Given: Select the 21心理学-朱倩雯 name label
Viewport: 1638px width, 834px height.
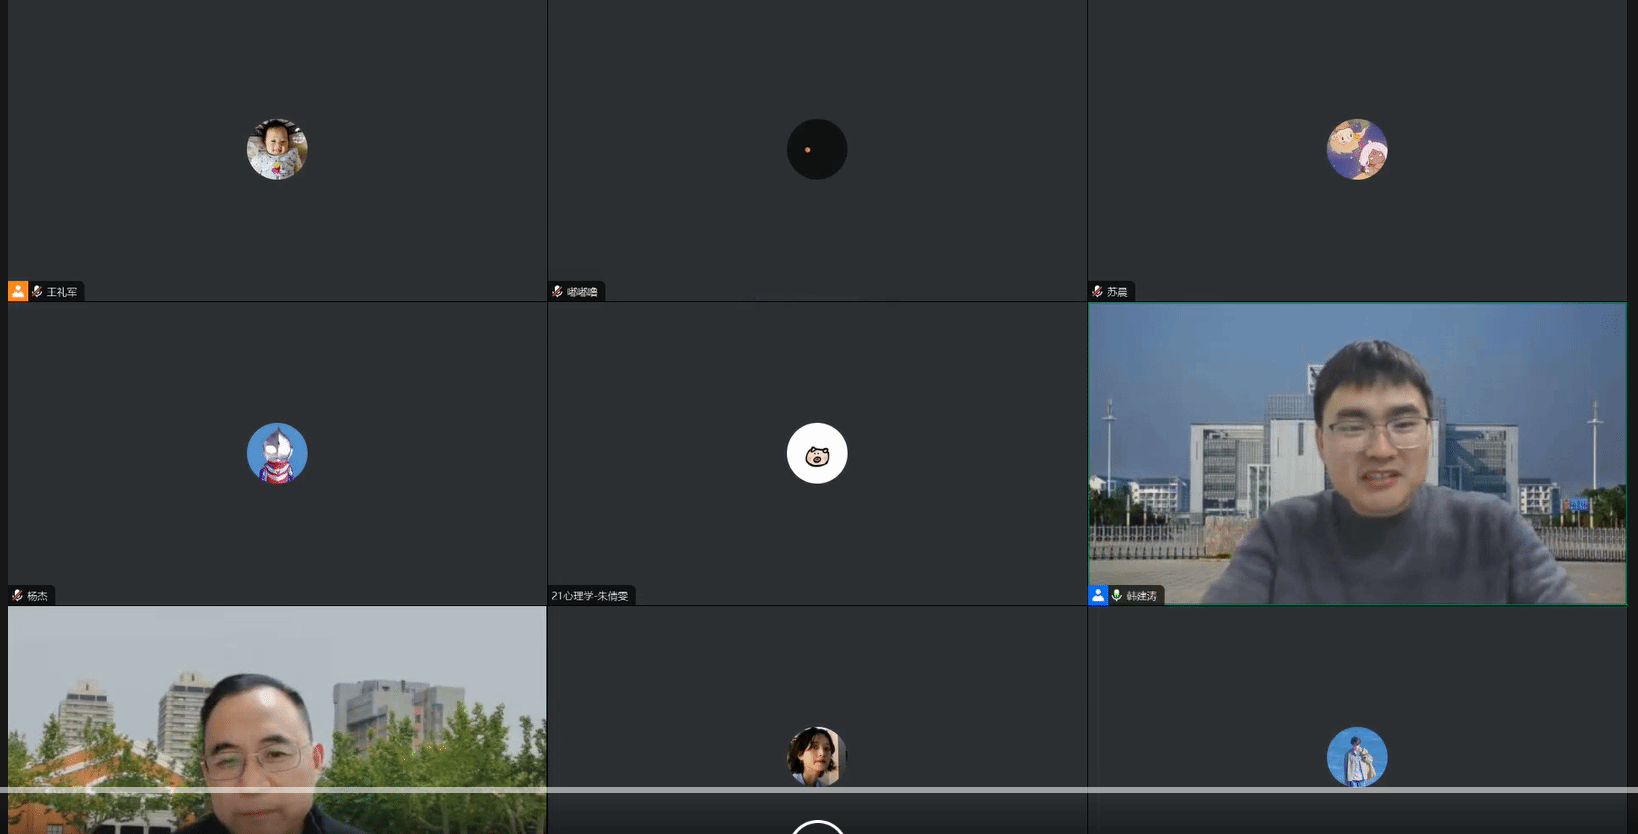Looking at the screenshot, I should pyautogui.click(x=590, y=596).
